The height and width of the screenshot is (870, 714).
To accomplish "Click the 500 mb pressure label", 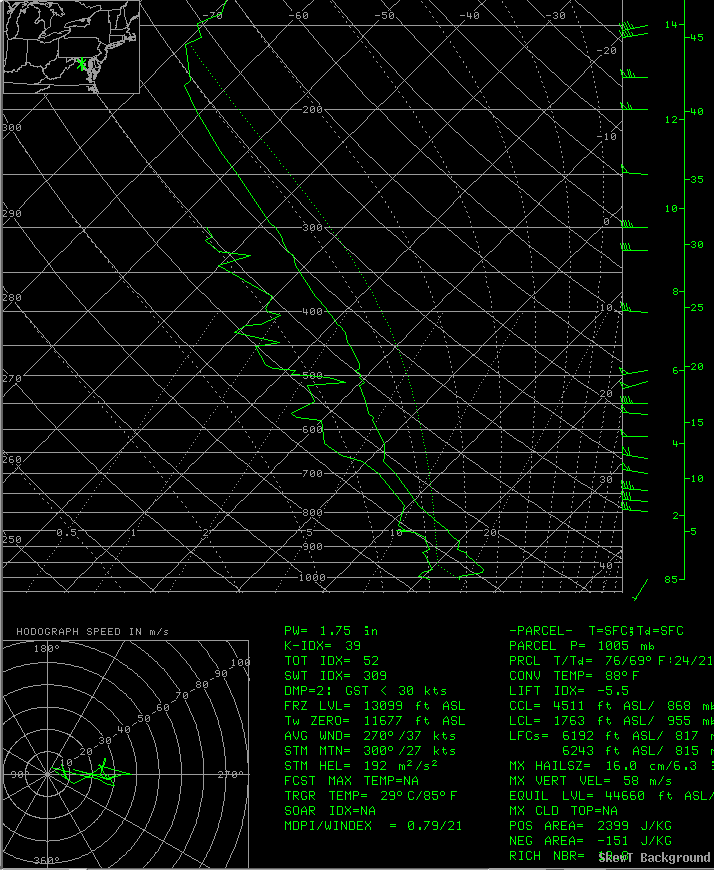I will point(312,375).
